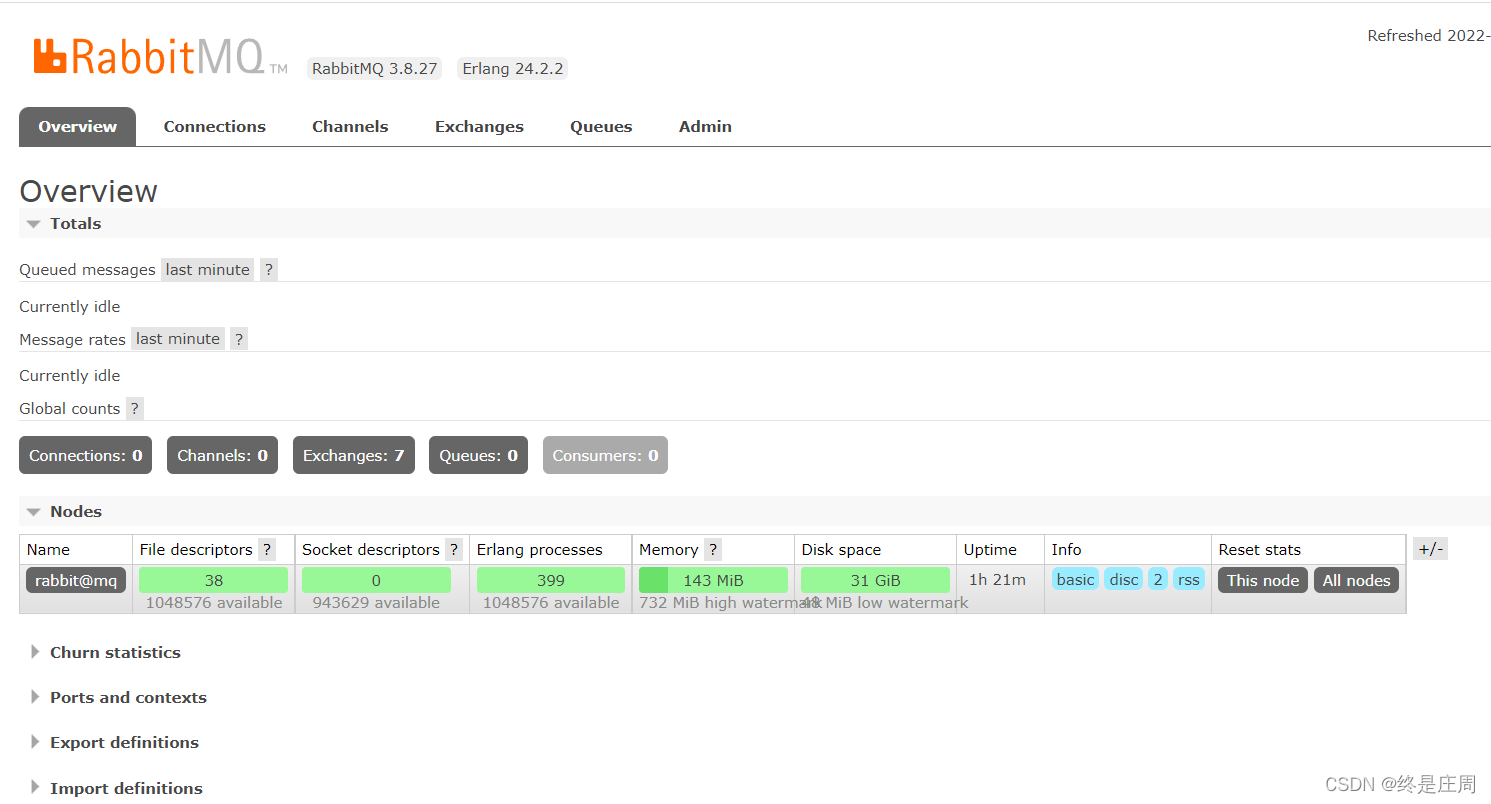This screenshot has height=804, width=1491.
Task: Click the Memory 143 MiB usage bar
Action: click(x=713, y=580)
